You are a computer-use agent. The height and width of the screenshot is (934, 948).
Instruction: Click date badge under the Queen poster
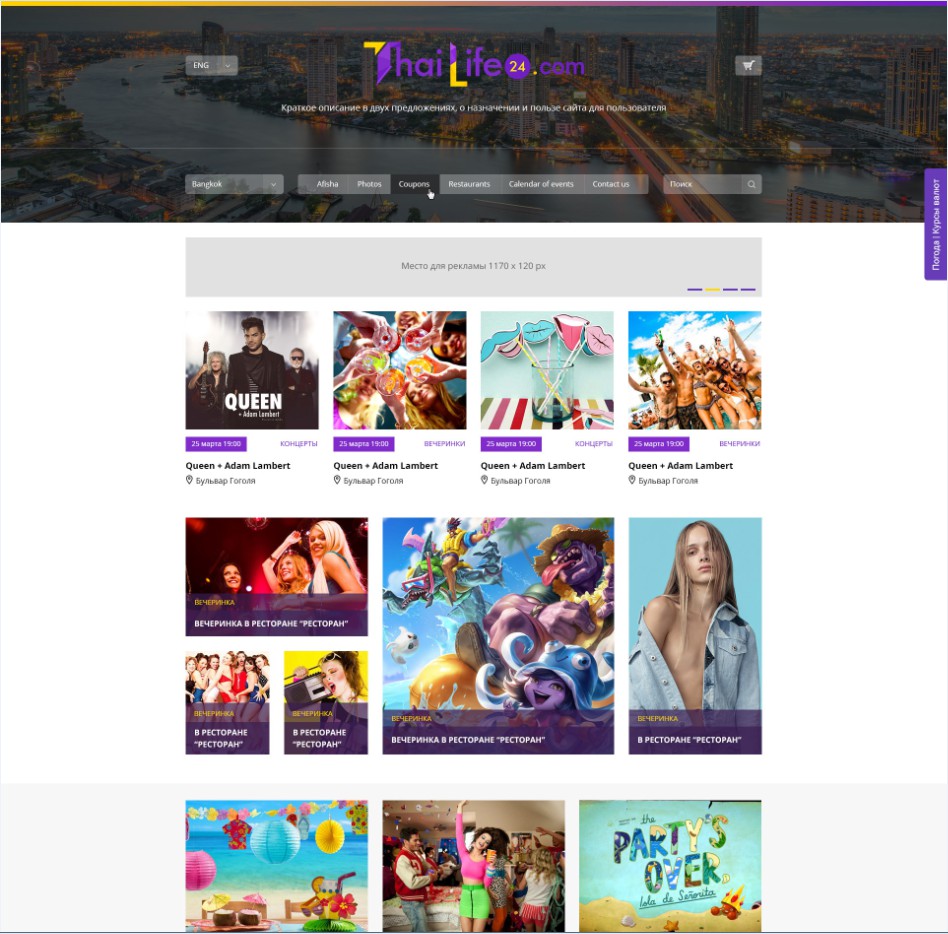pos(216,444)
